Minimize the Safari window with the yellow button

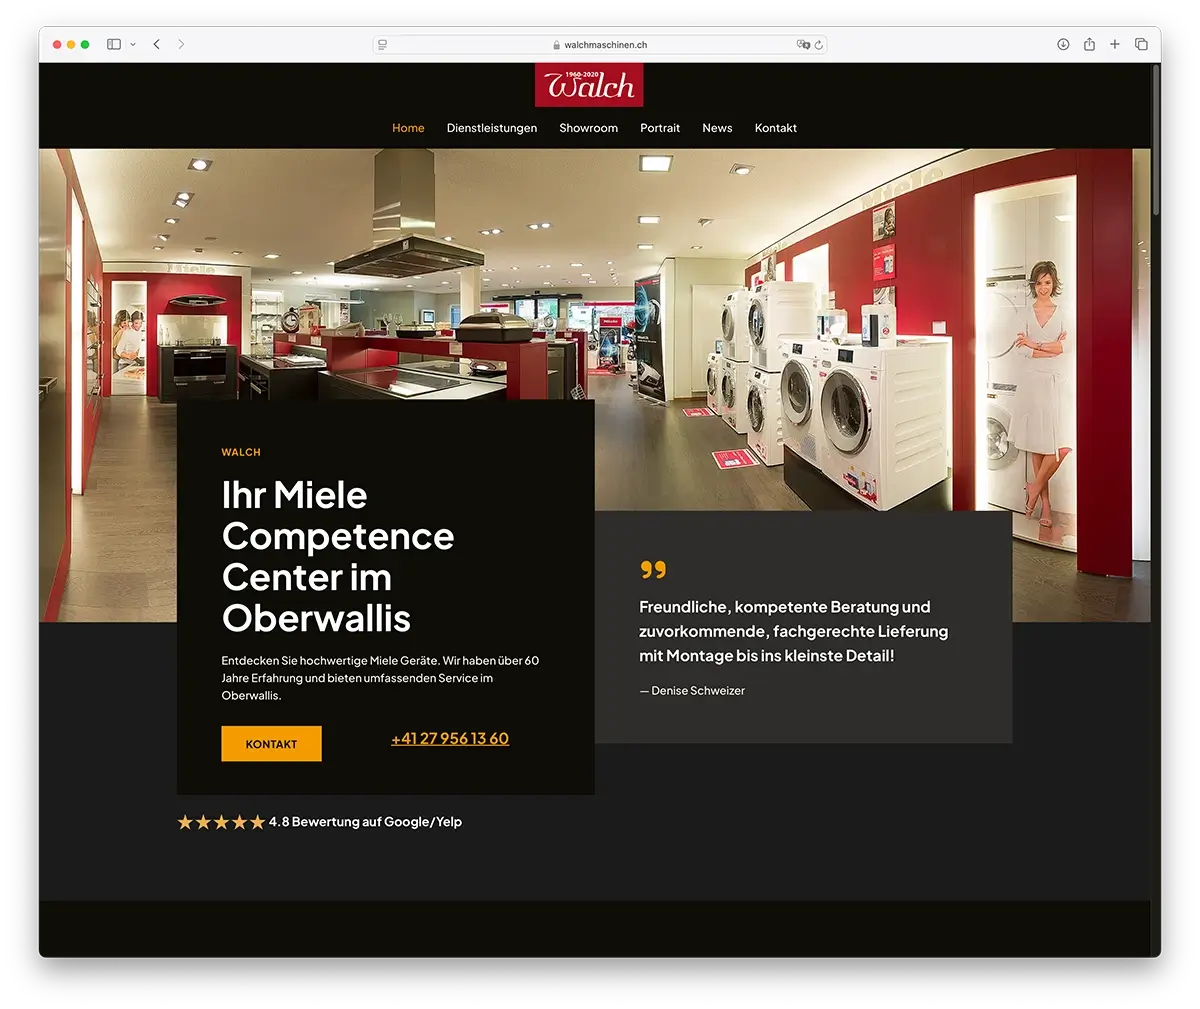click(71, 44)
